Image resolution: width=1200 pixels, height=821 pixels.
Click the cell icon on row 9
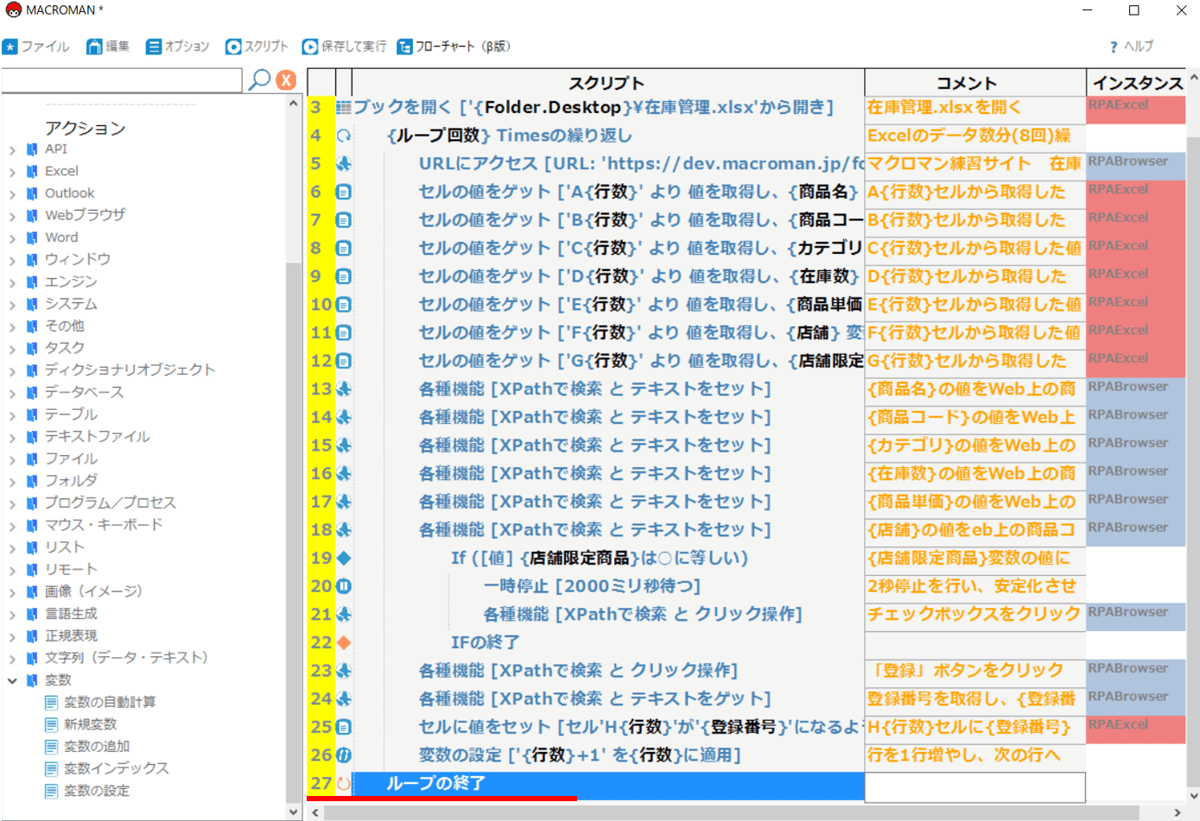pyautogui.click(x=344, y=276)
